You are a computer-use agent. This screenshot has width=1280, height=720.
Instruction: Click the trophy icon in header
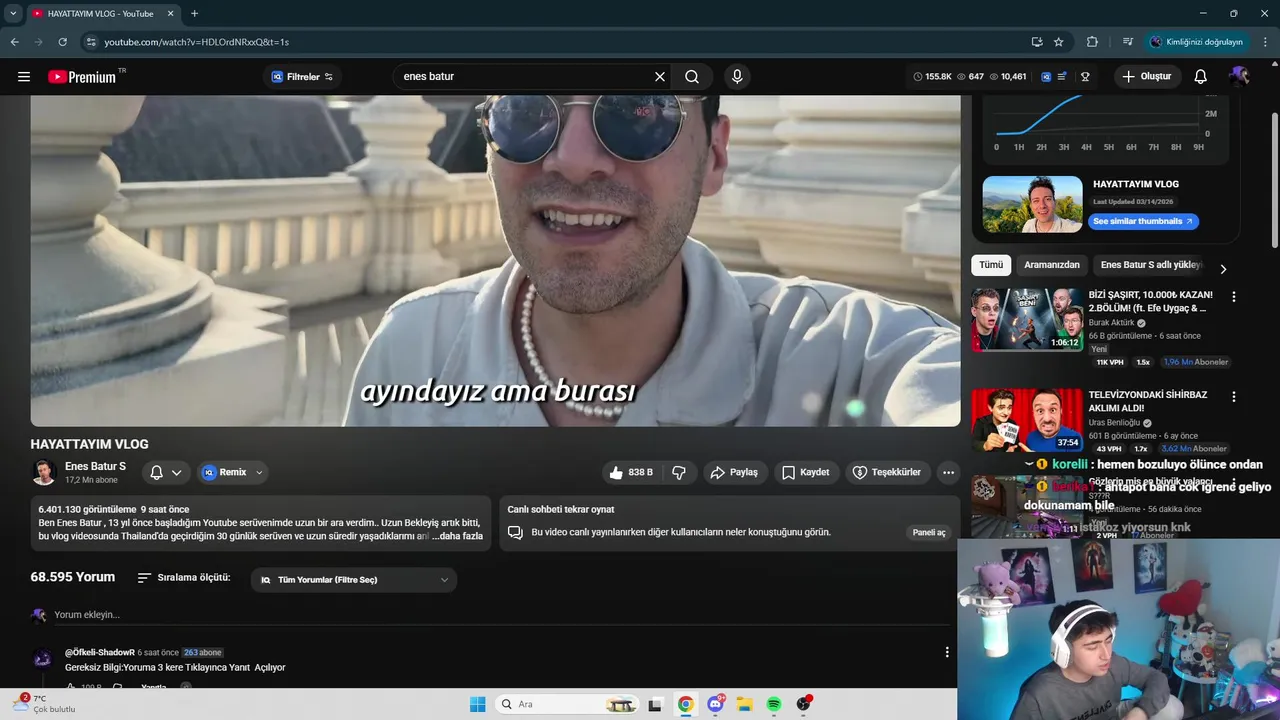tap(1085, 77)
